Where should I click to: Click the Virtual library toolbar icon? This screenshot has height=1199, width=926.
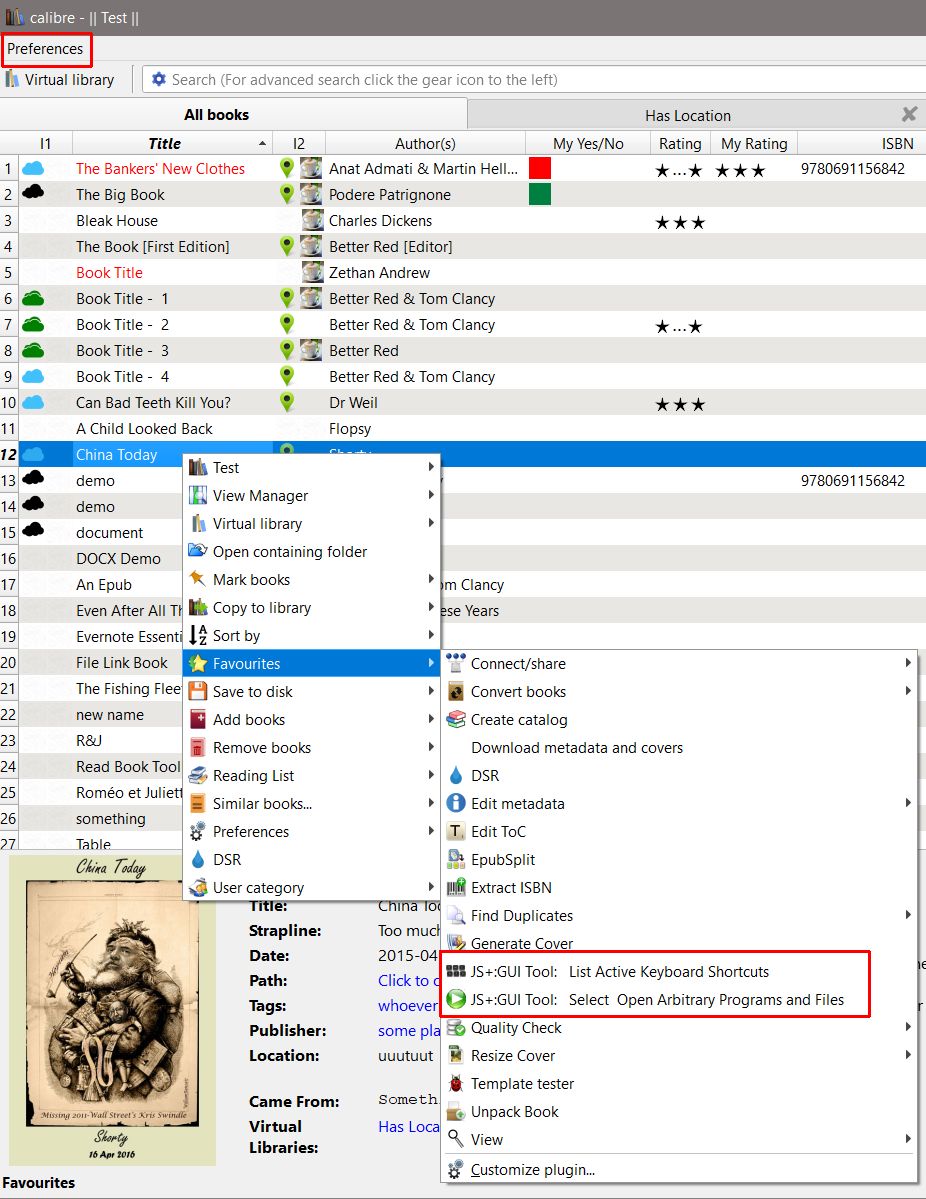12,80
